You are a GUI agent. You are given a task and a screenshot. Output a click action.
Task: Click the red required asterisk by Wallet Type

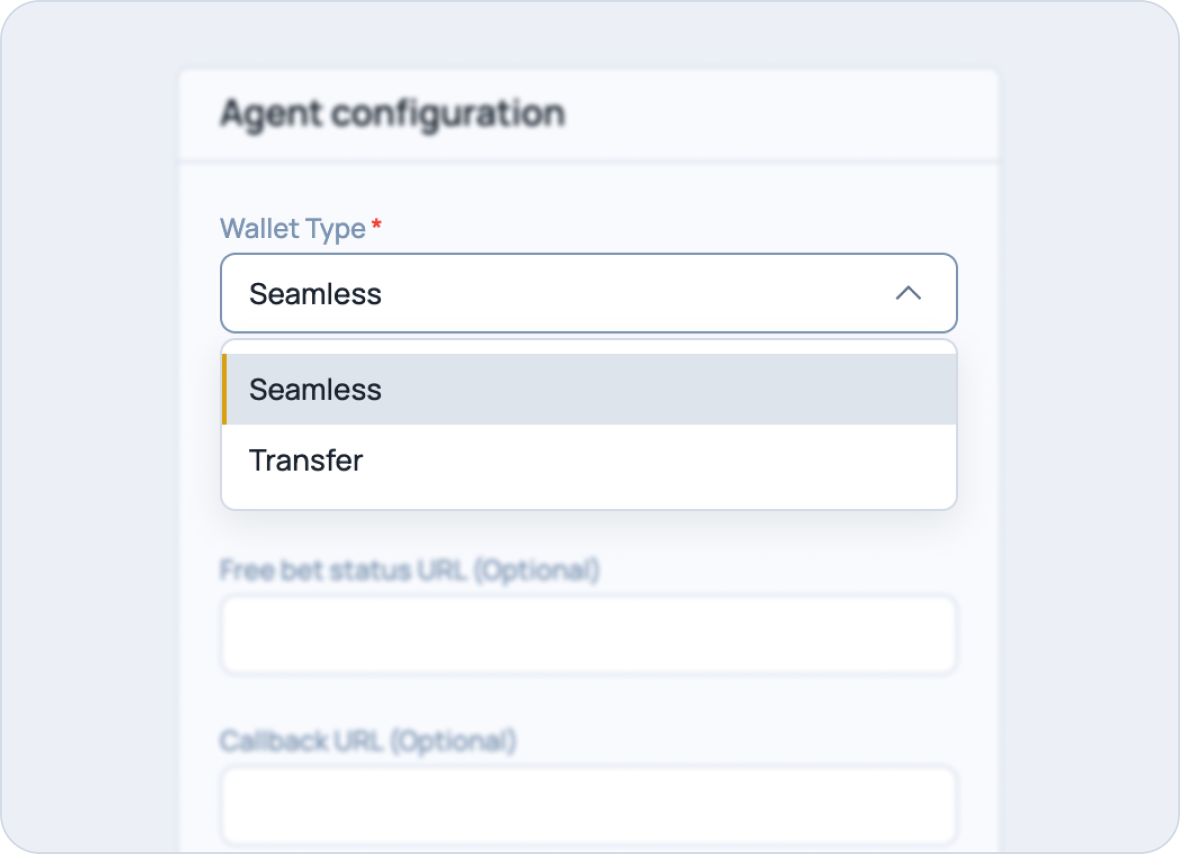click(376, 224)
